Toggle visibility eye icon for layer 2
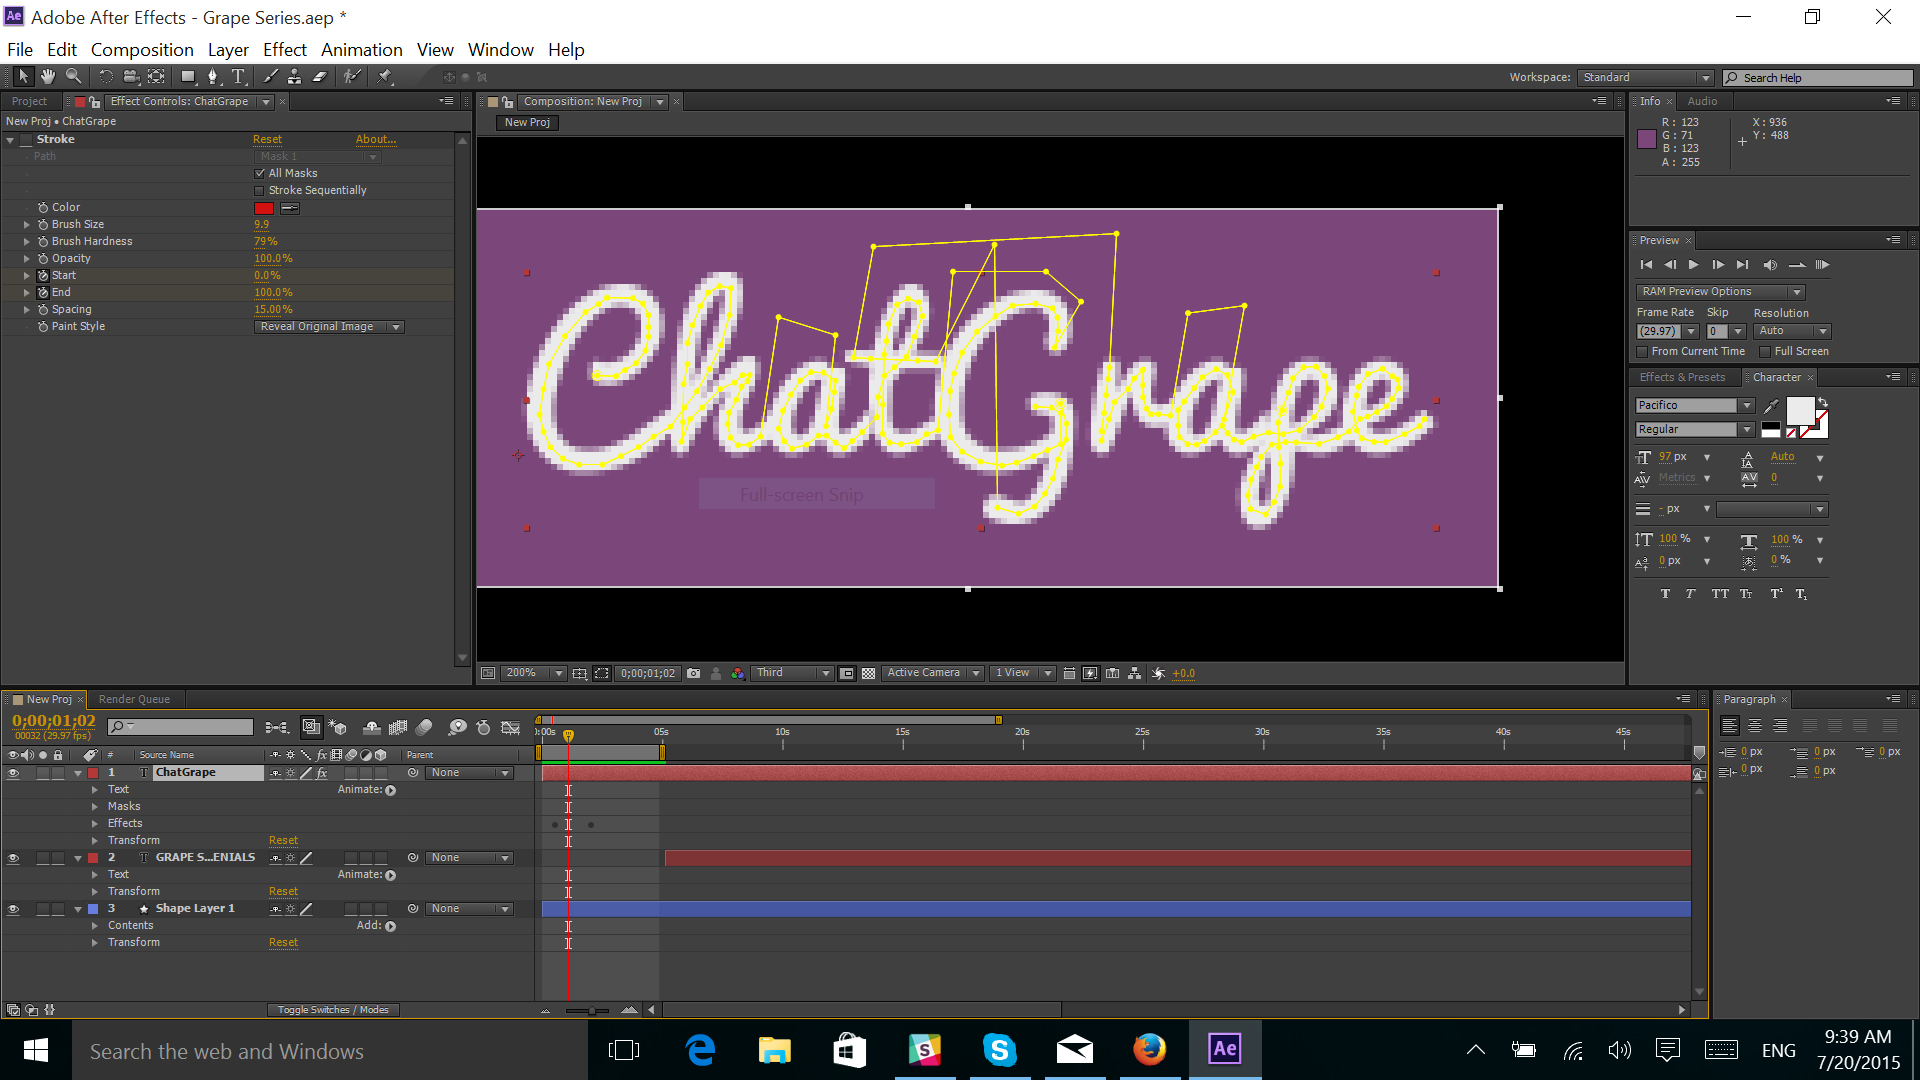Screen dimensions: 1920x1080 click(13, 857)
